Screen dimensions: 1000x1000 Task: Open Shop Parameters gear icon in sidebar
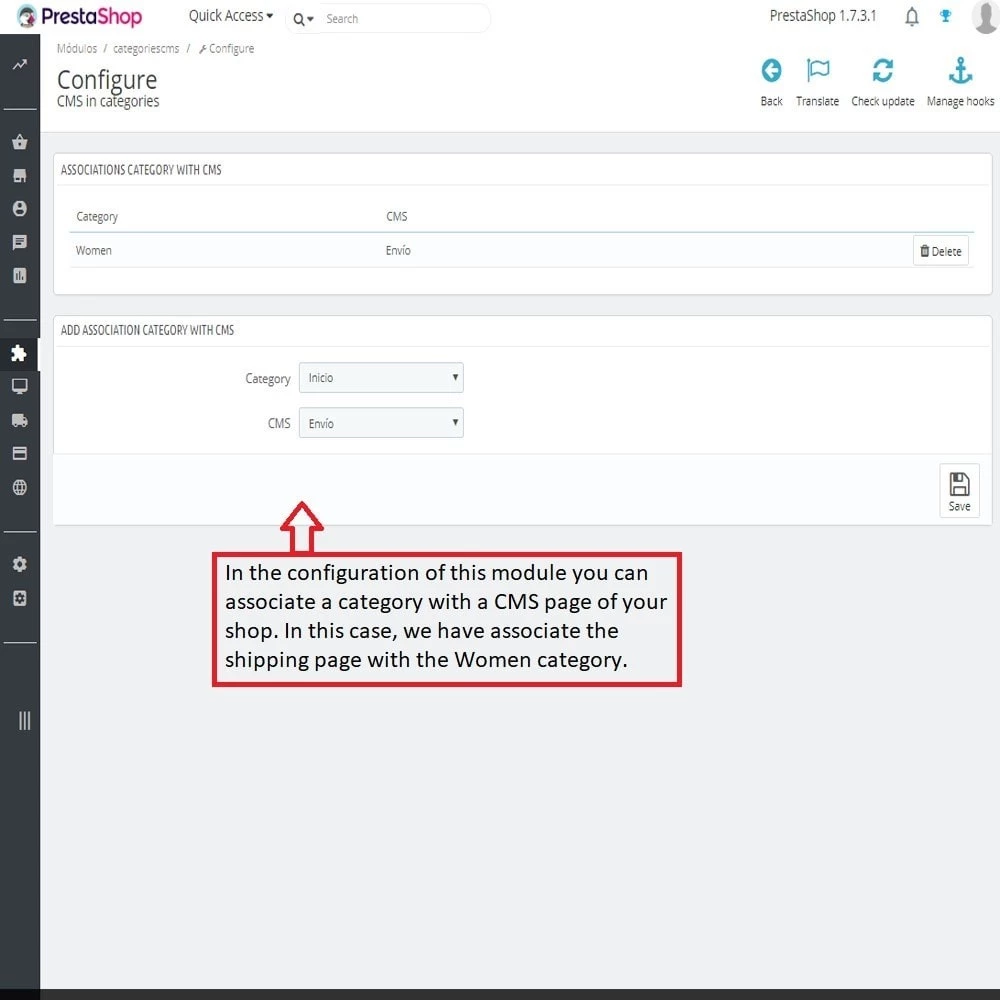tap(20, 564)
